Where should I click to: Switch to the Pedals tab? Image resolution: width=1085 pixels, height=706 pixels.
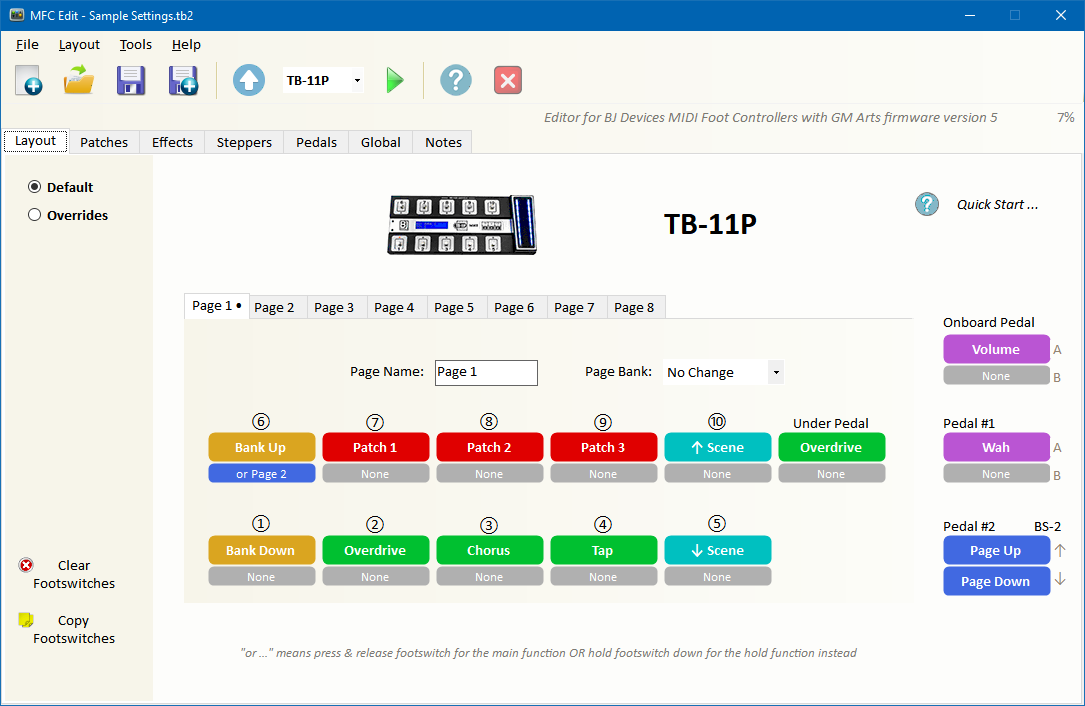[x=316, y=143]
